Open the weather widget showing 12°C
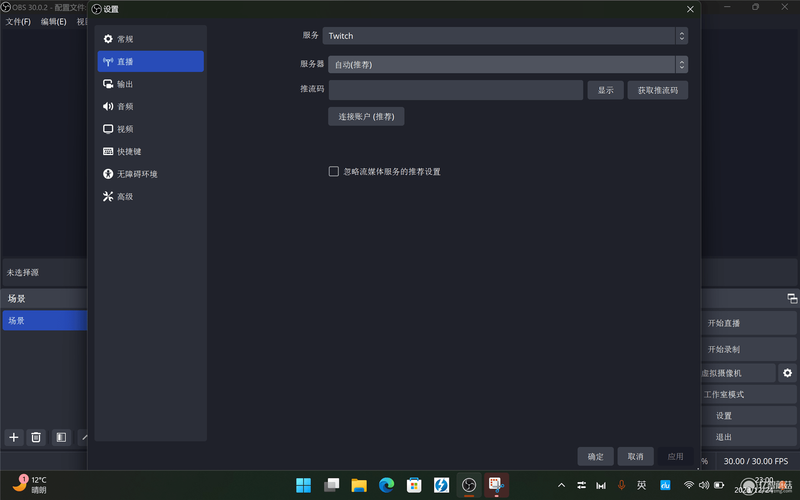The width and height of the screenshot is (800, 500). point(30,485)
